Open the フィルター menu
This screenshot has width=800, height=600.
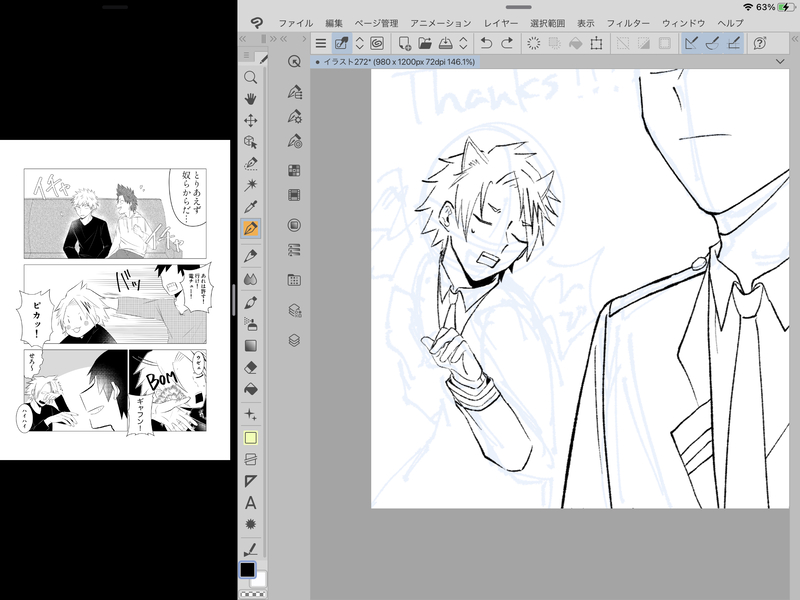coord(628,23)
